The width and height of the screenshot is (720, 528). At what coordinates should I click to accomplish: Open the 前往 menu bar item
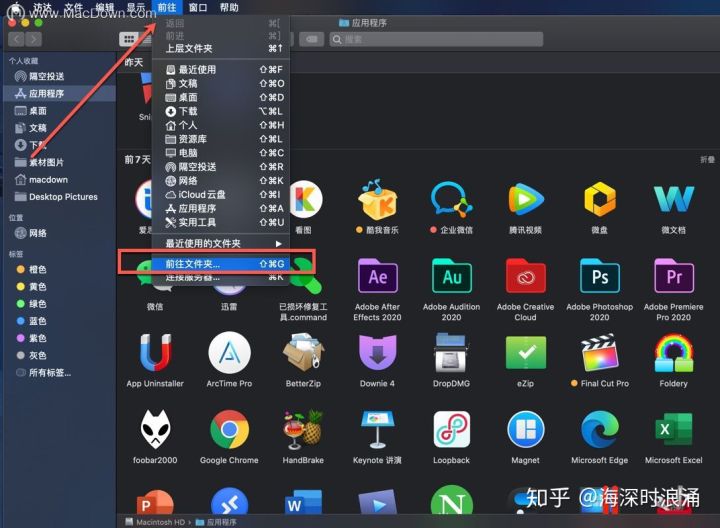tap(167, 8)
